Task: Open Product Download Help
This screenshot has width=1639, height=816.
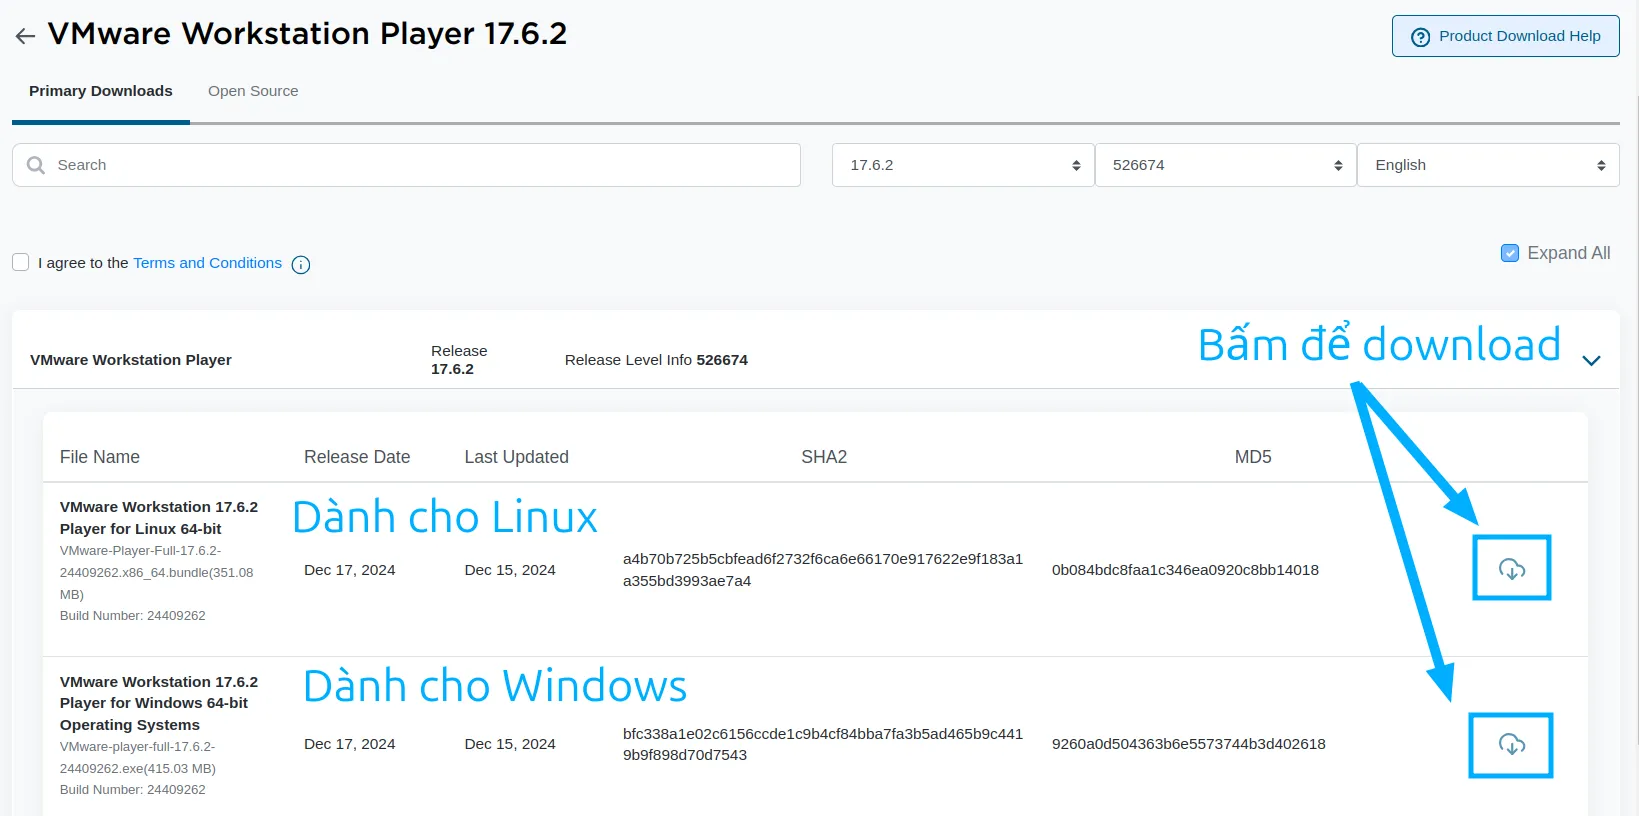Action: (x=1505, y=36)
